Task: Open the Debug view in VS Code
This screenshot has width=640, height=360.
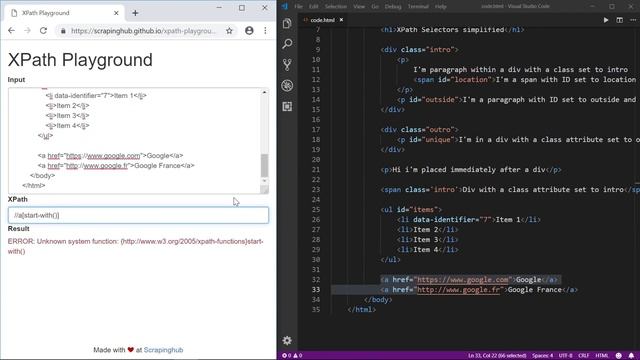Action: [287, 85]
